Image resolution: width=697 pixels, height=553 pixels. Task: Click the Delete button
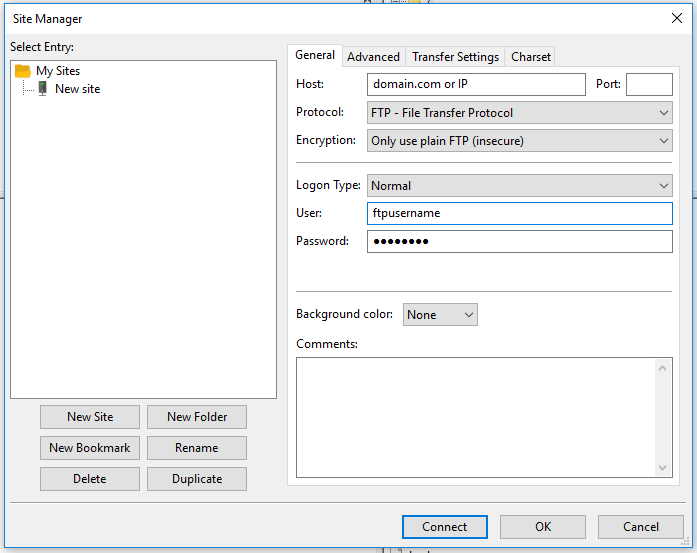pyautogui.click(x=90, y=479)
